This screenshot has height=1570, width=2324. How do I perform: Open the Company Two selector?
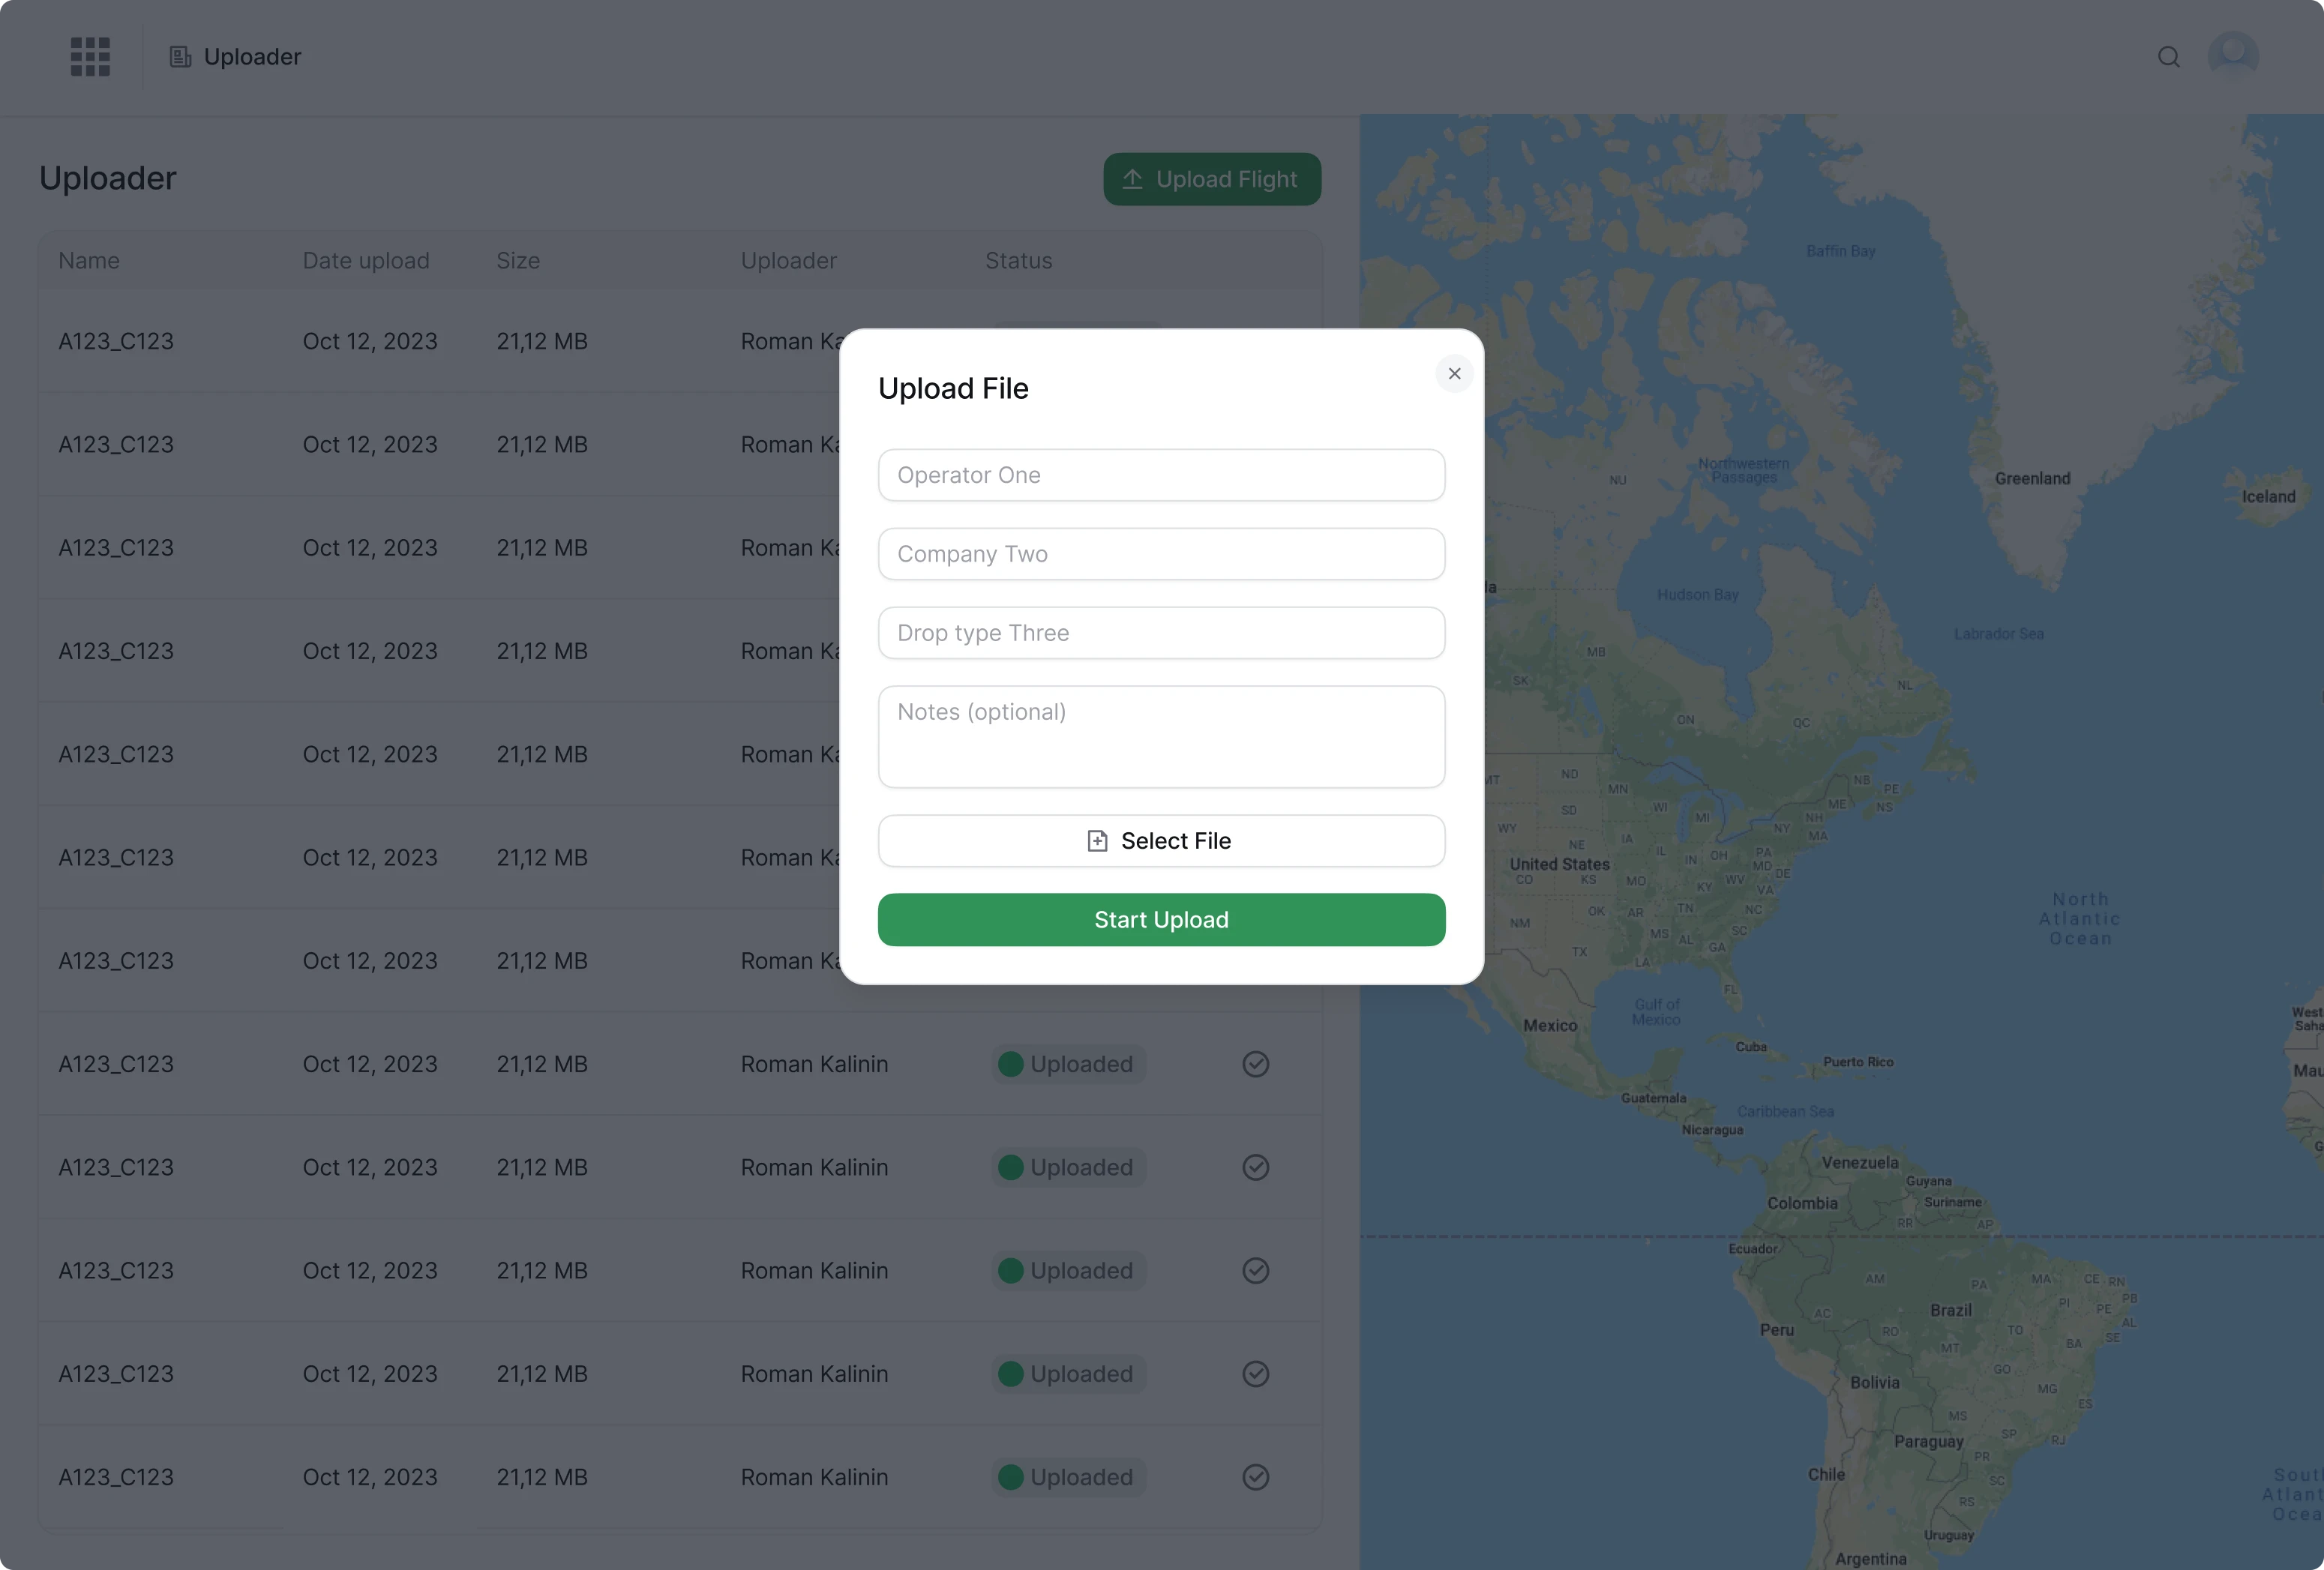tap(1160, 554)
